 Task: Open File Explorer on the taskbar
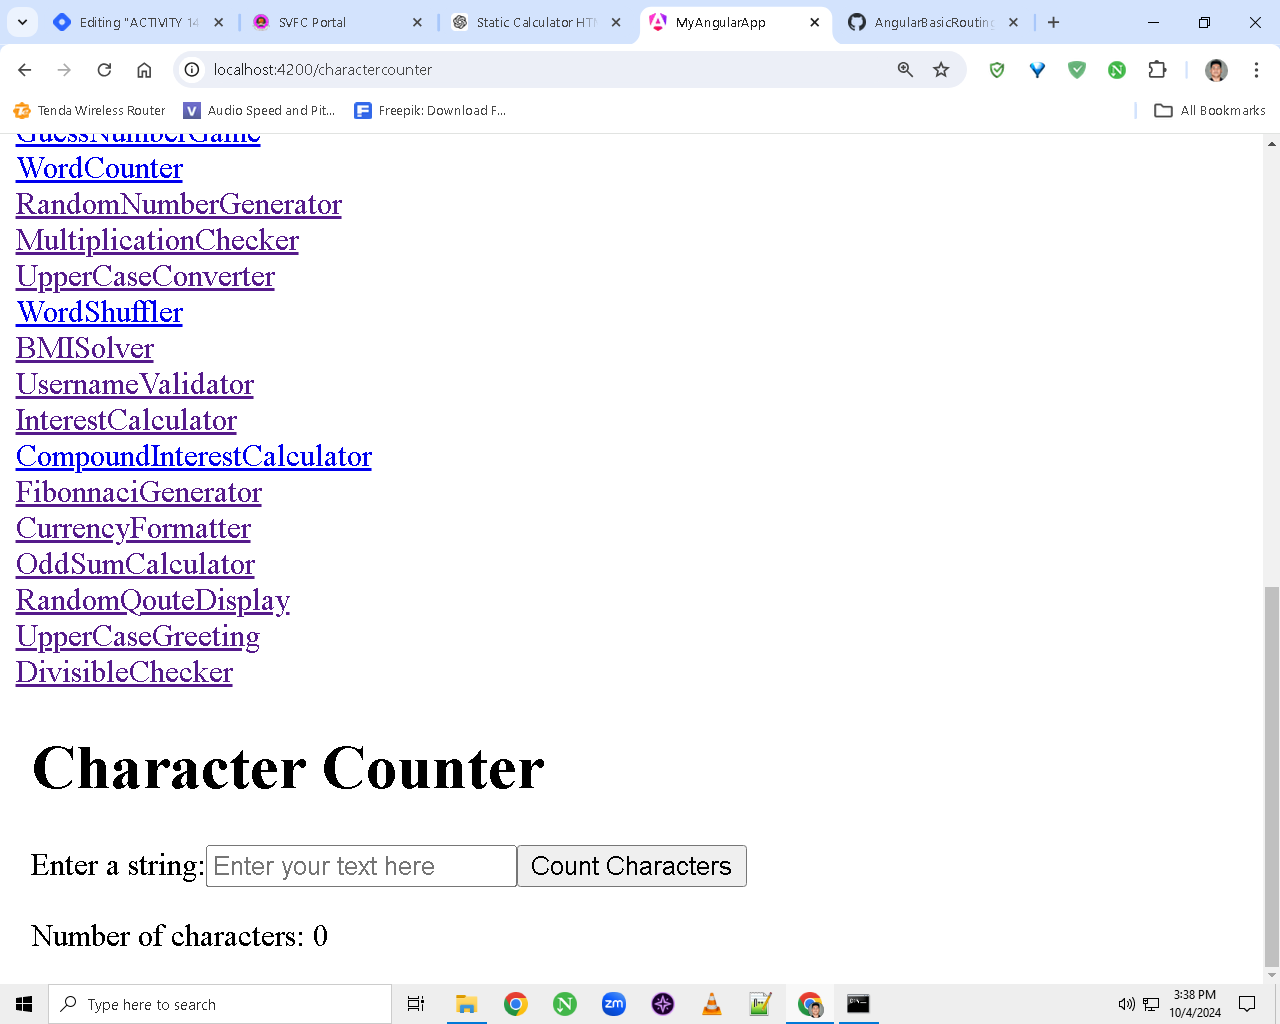pos(466,1004)
